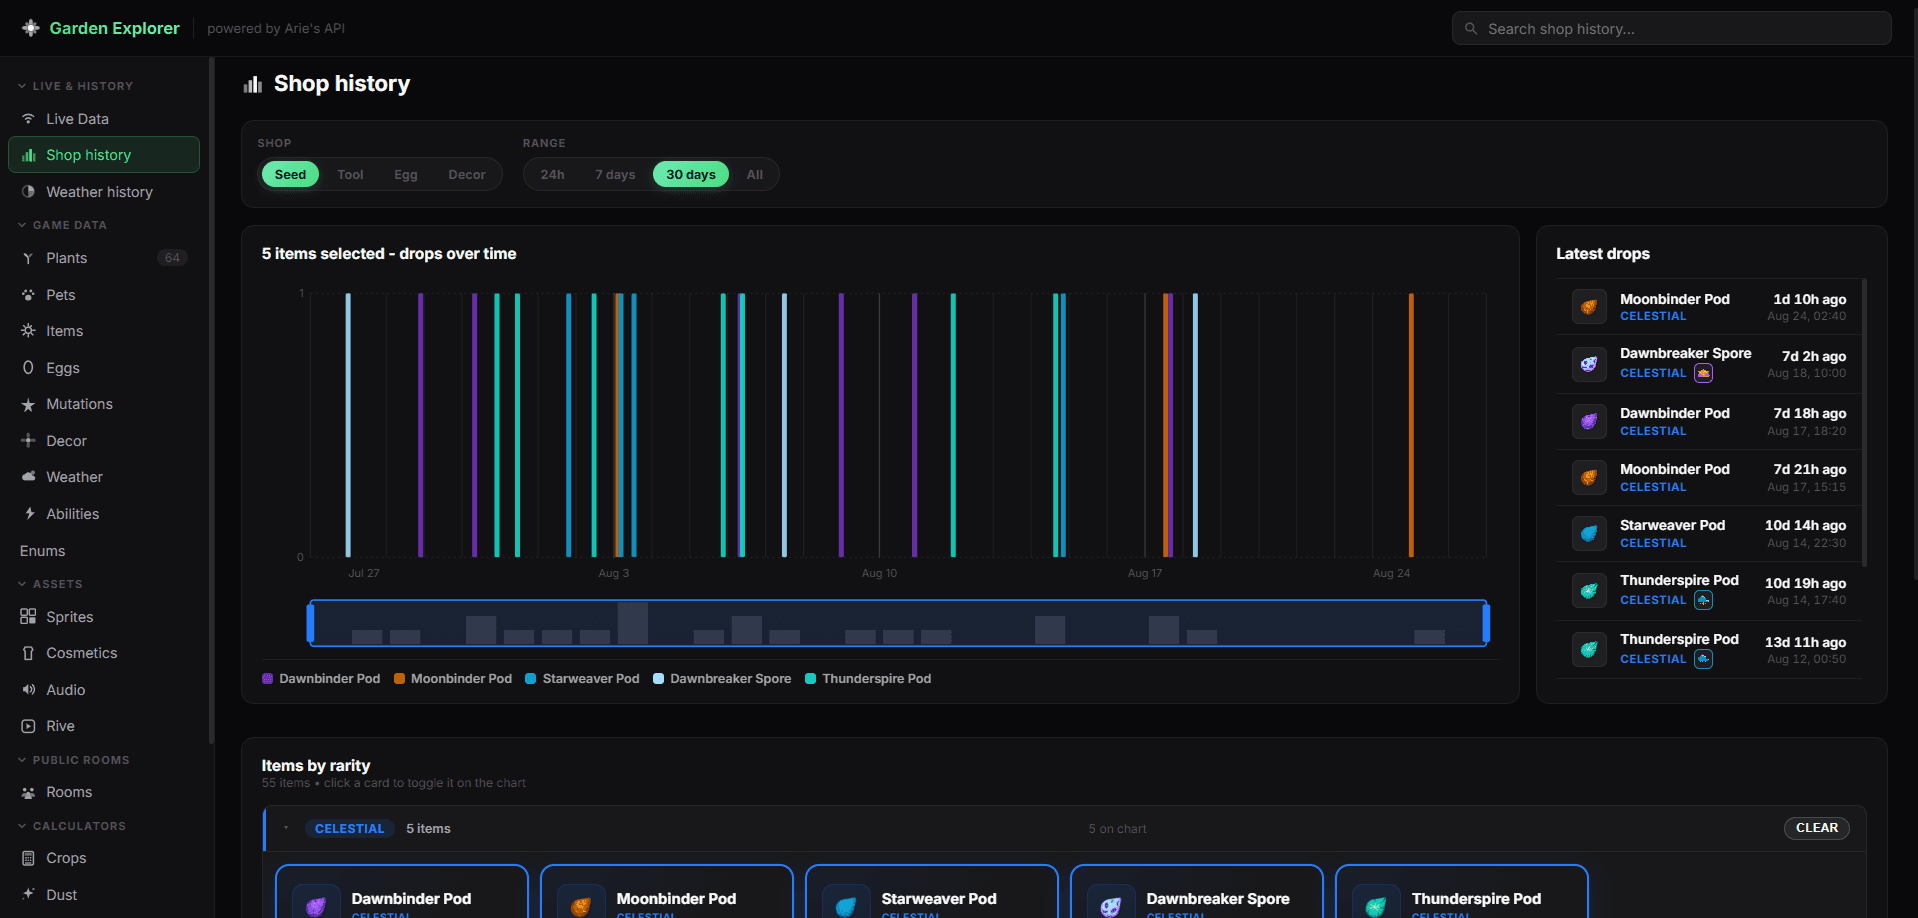Click the Crops calculator icon
The width and height of the screenshot is (1918, 918).
coord(28,858)
